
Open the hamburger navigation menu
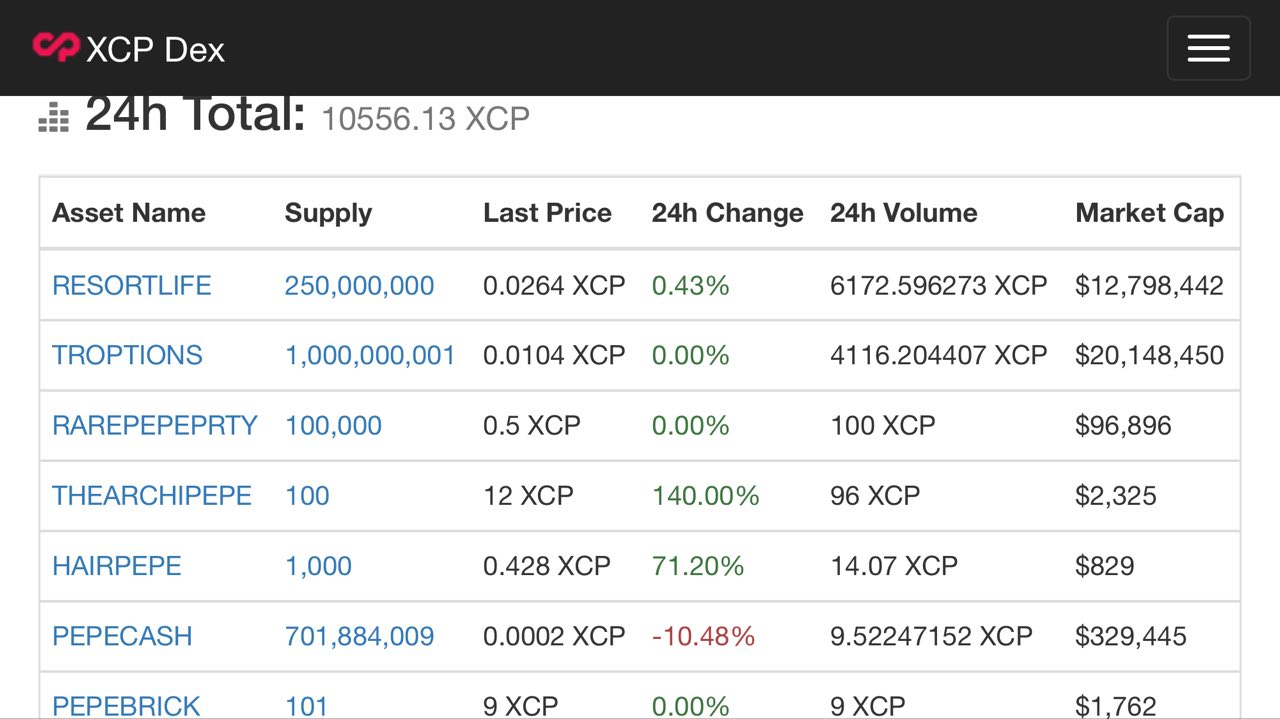click(x=1208, y=48)
